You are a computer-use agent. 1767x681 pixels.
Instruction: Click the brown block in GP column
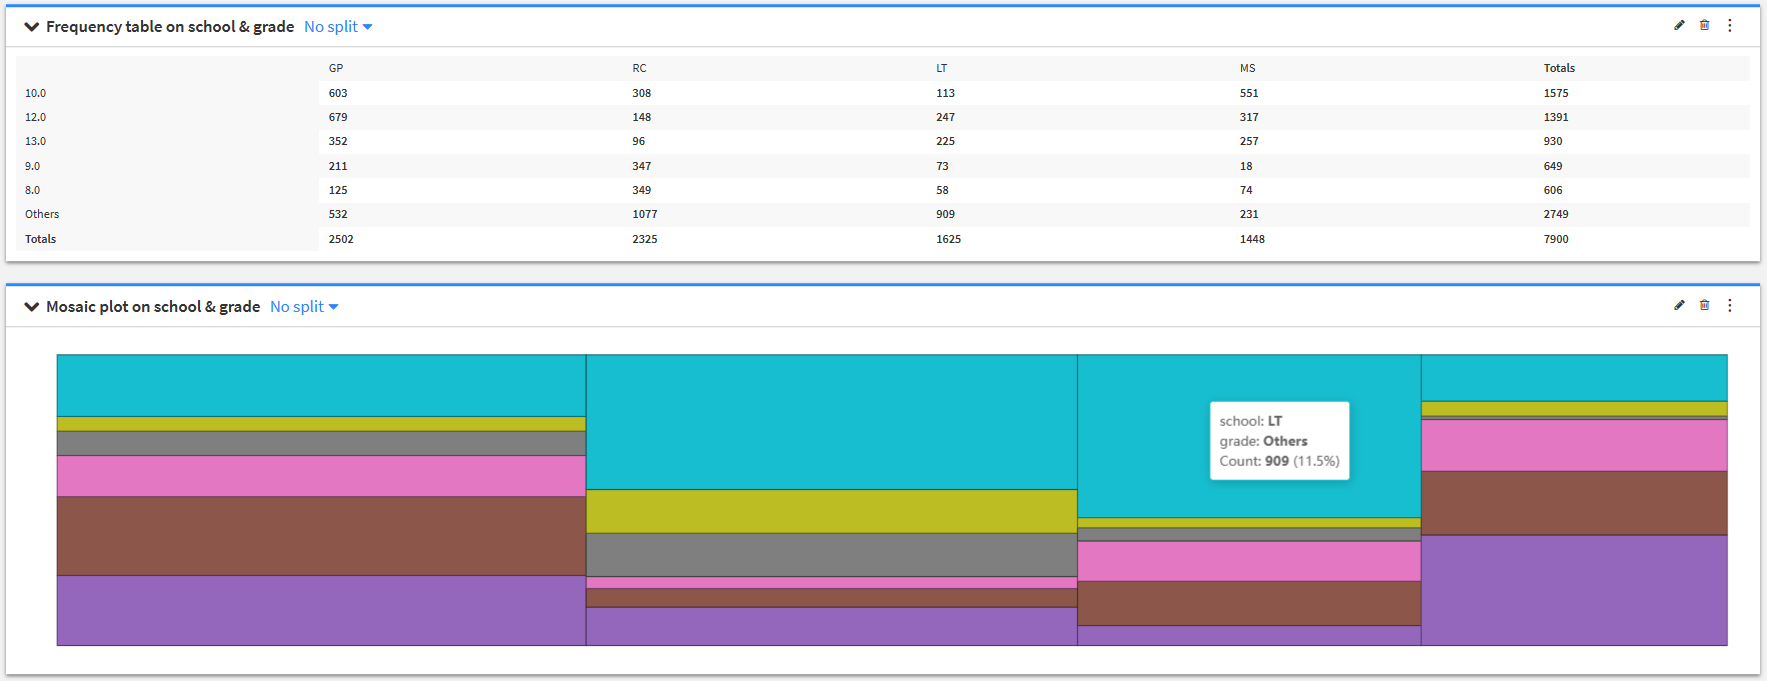click(321, 536)
